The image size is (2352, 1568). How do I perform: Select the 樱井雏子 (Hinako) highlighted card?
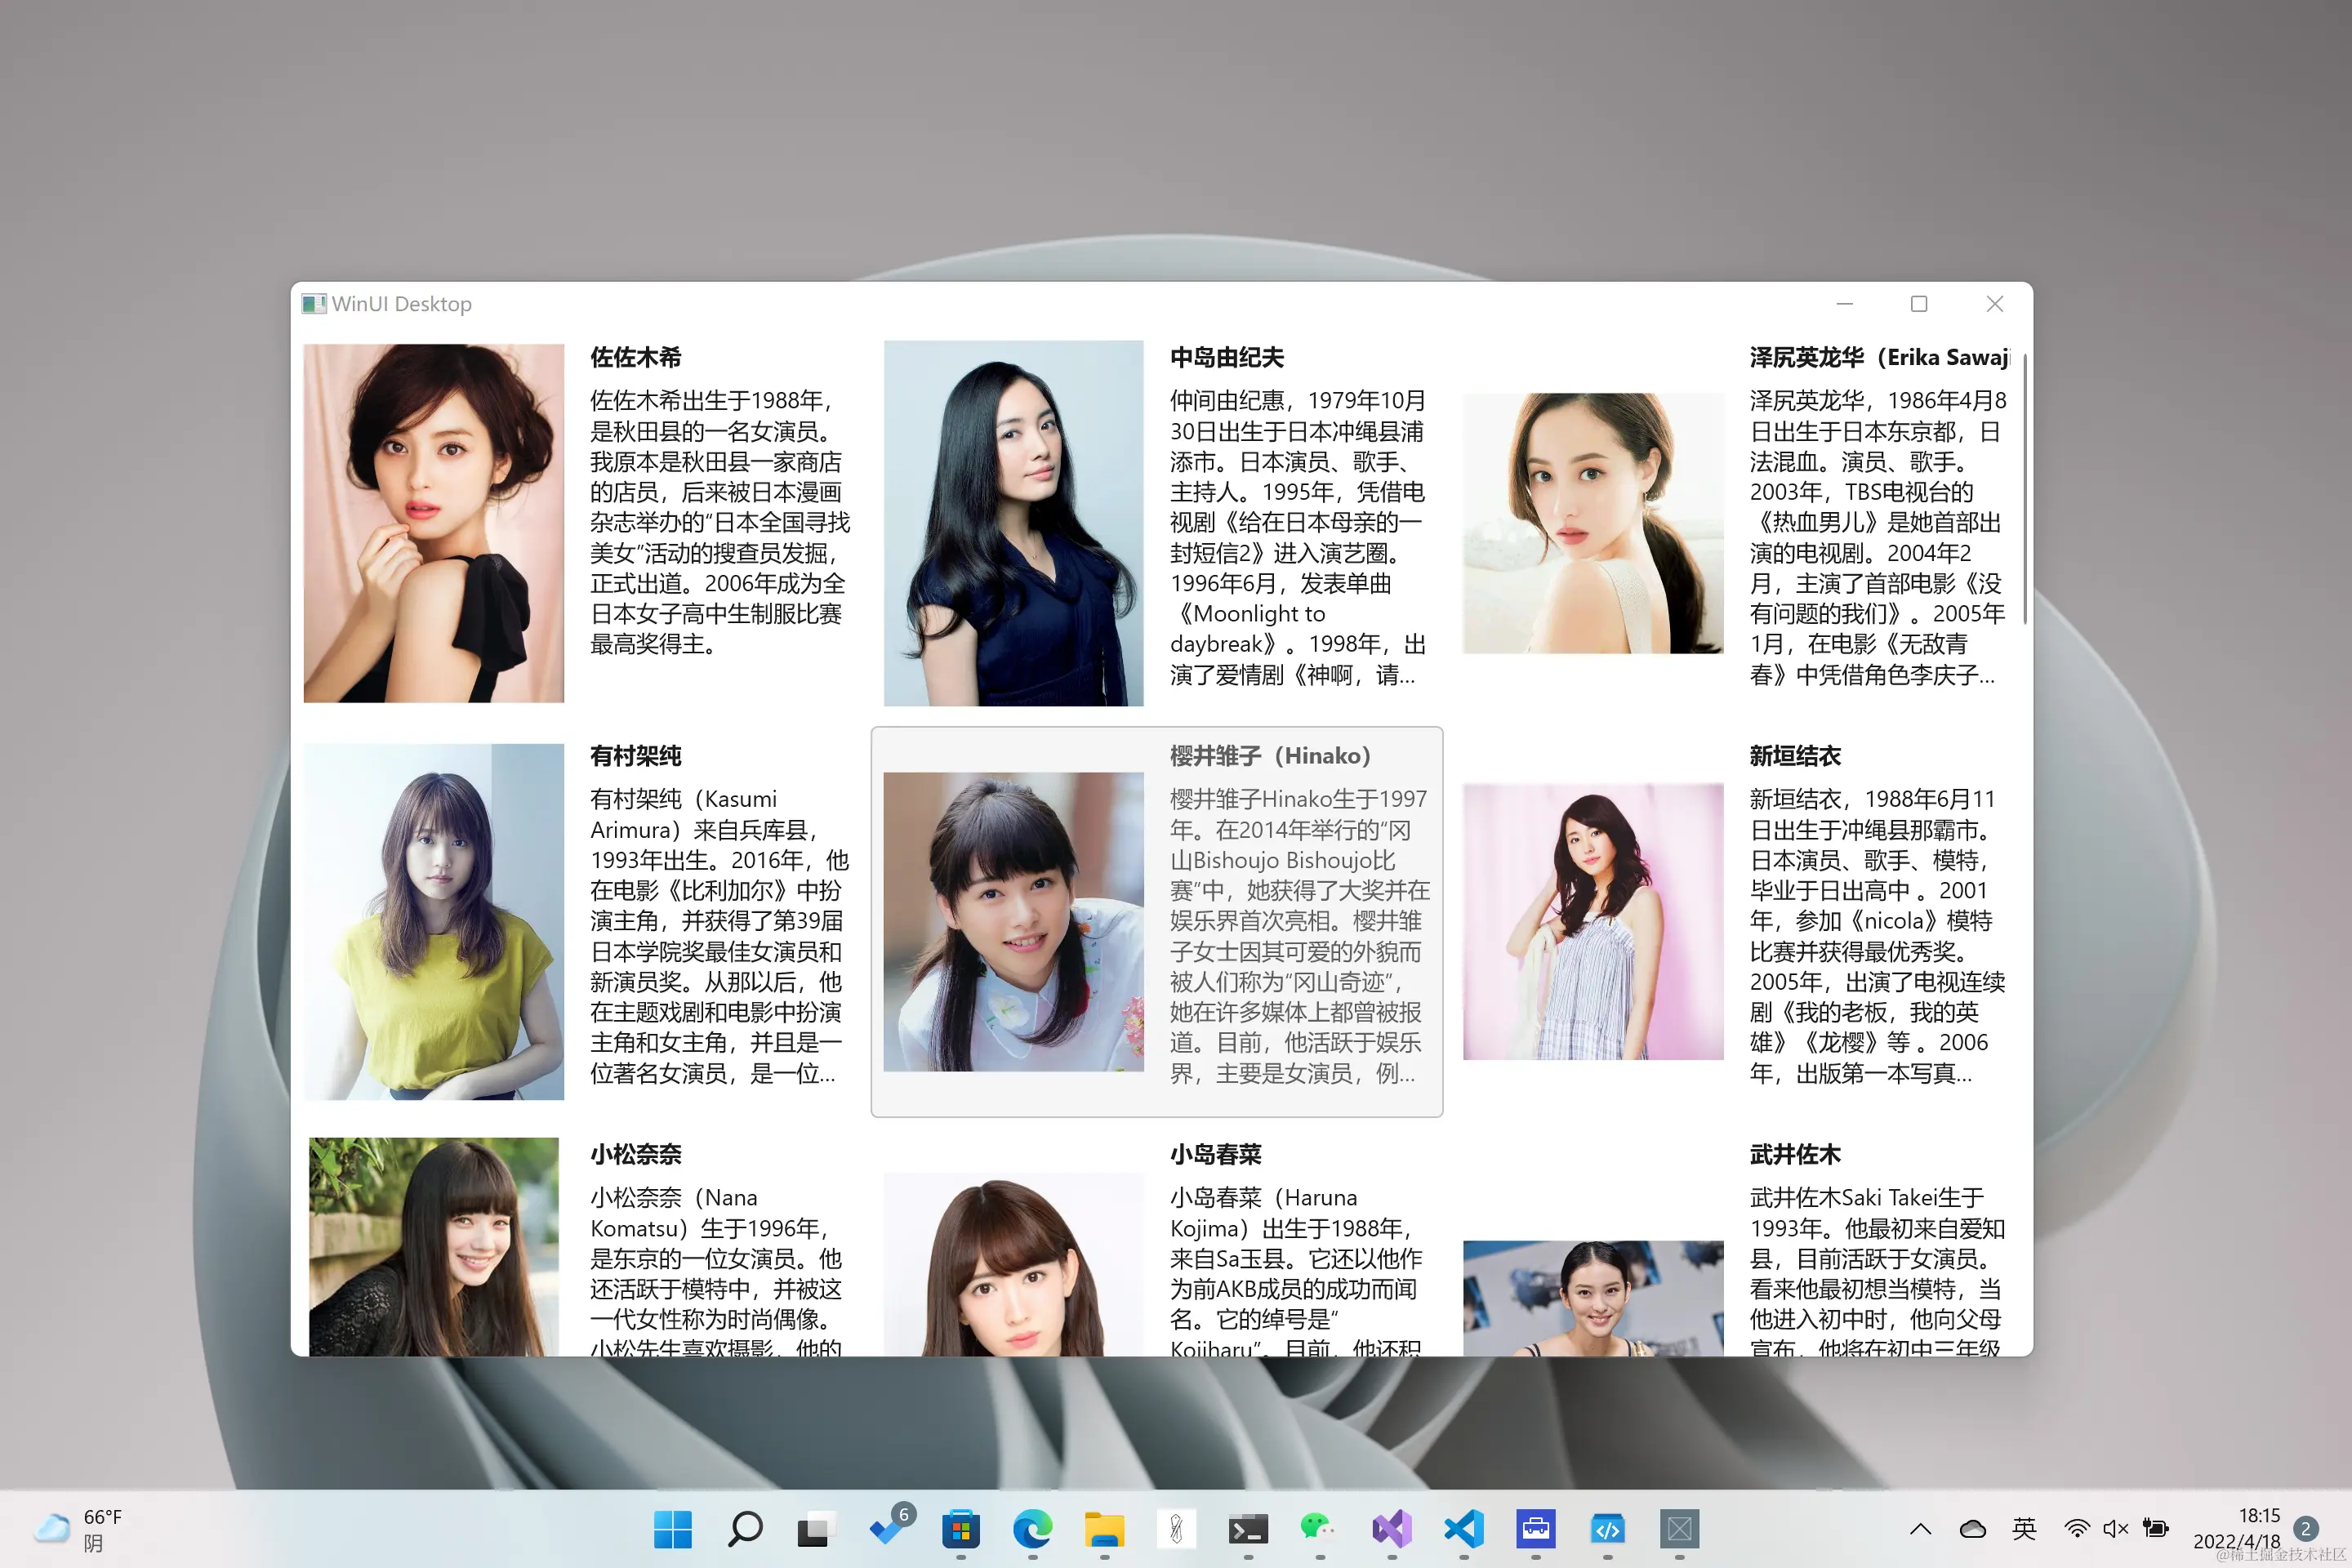(x=1156, y=921)
